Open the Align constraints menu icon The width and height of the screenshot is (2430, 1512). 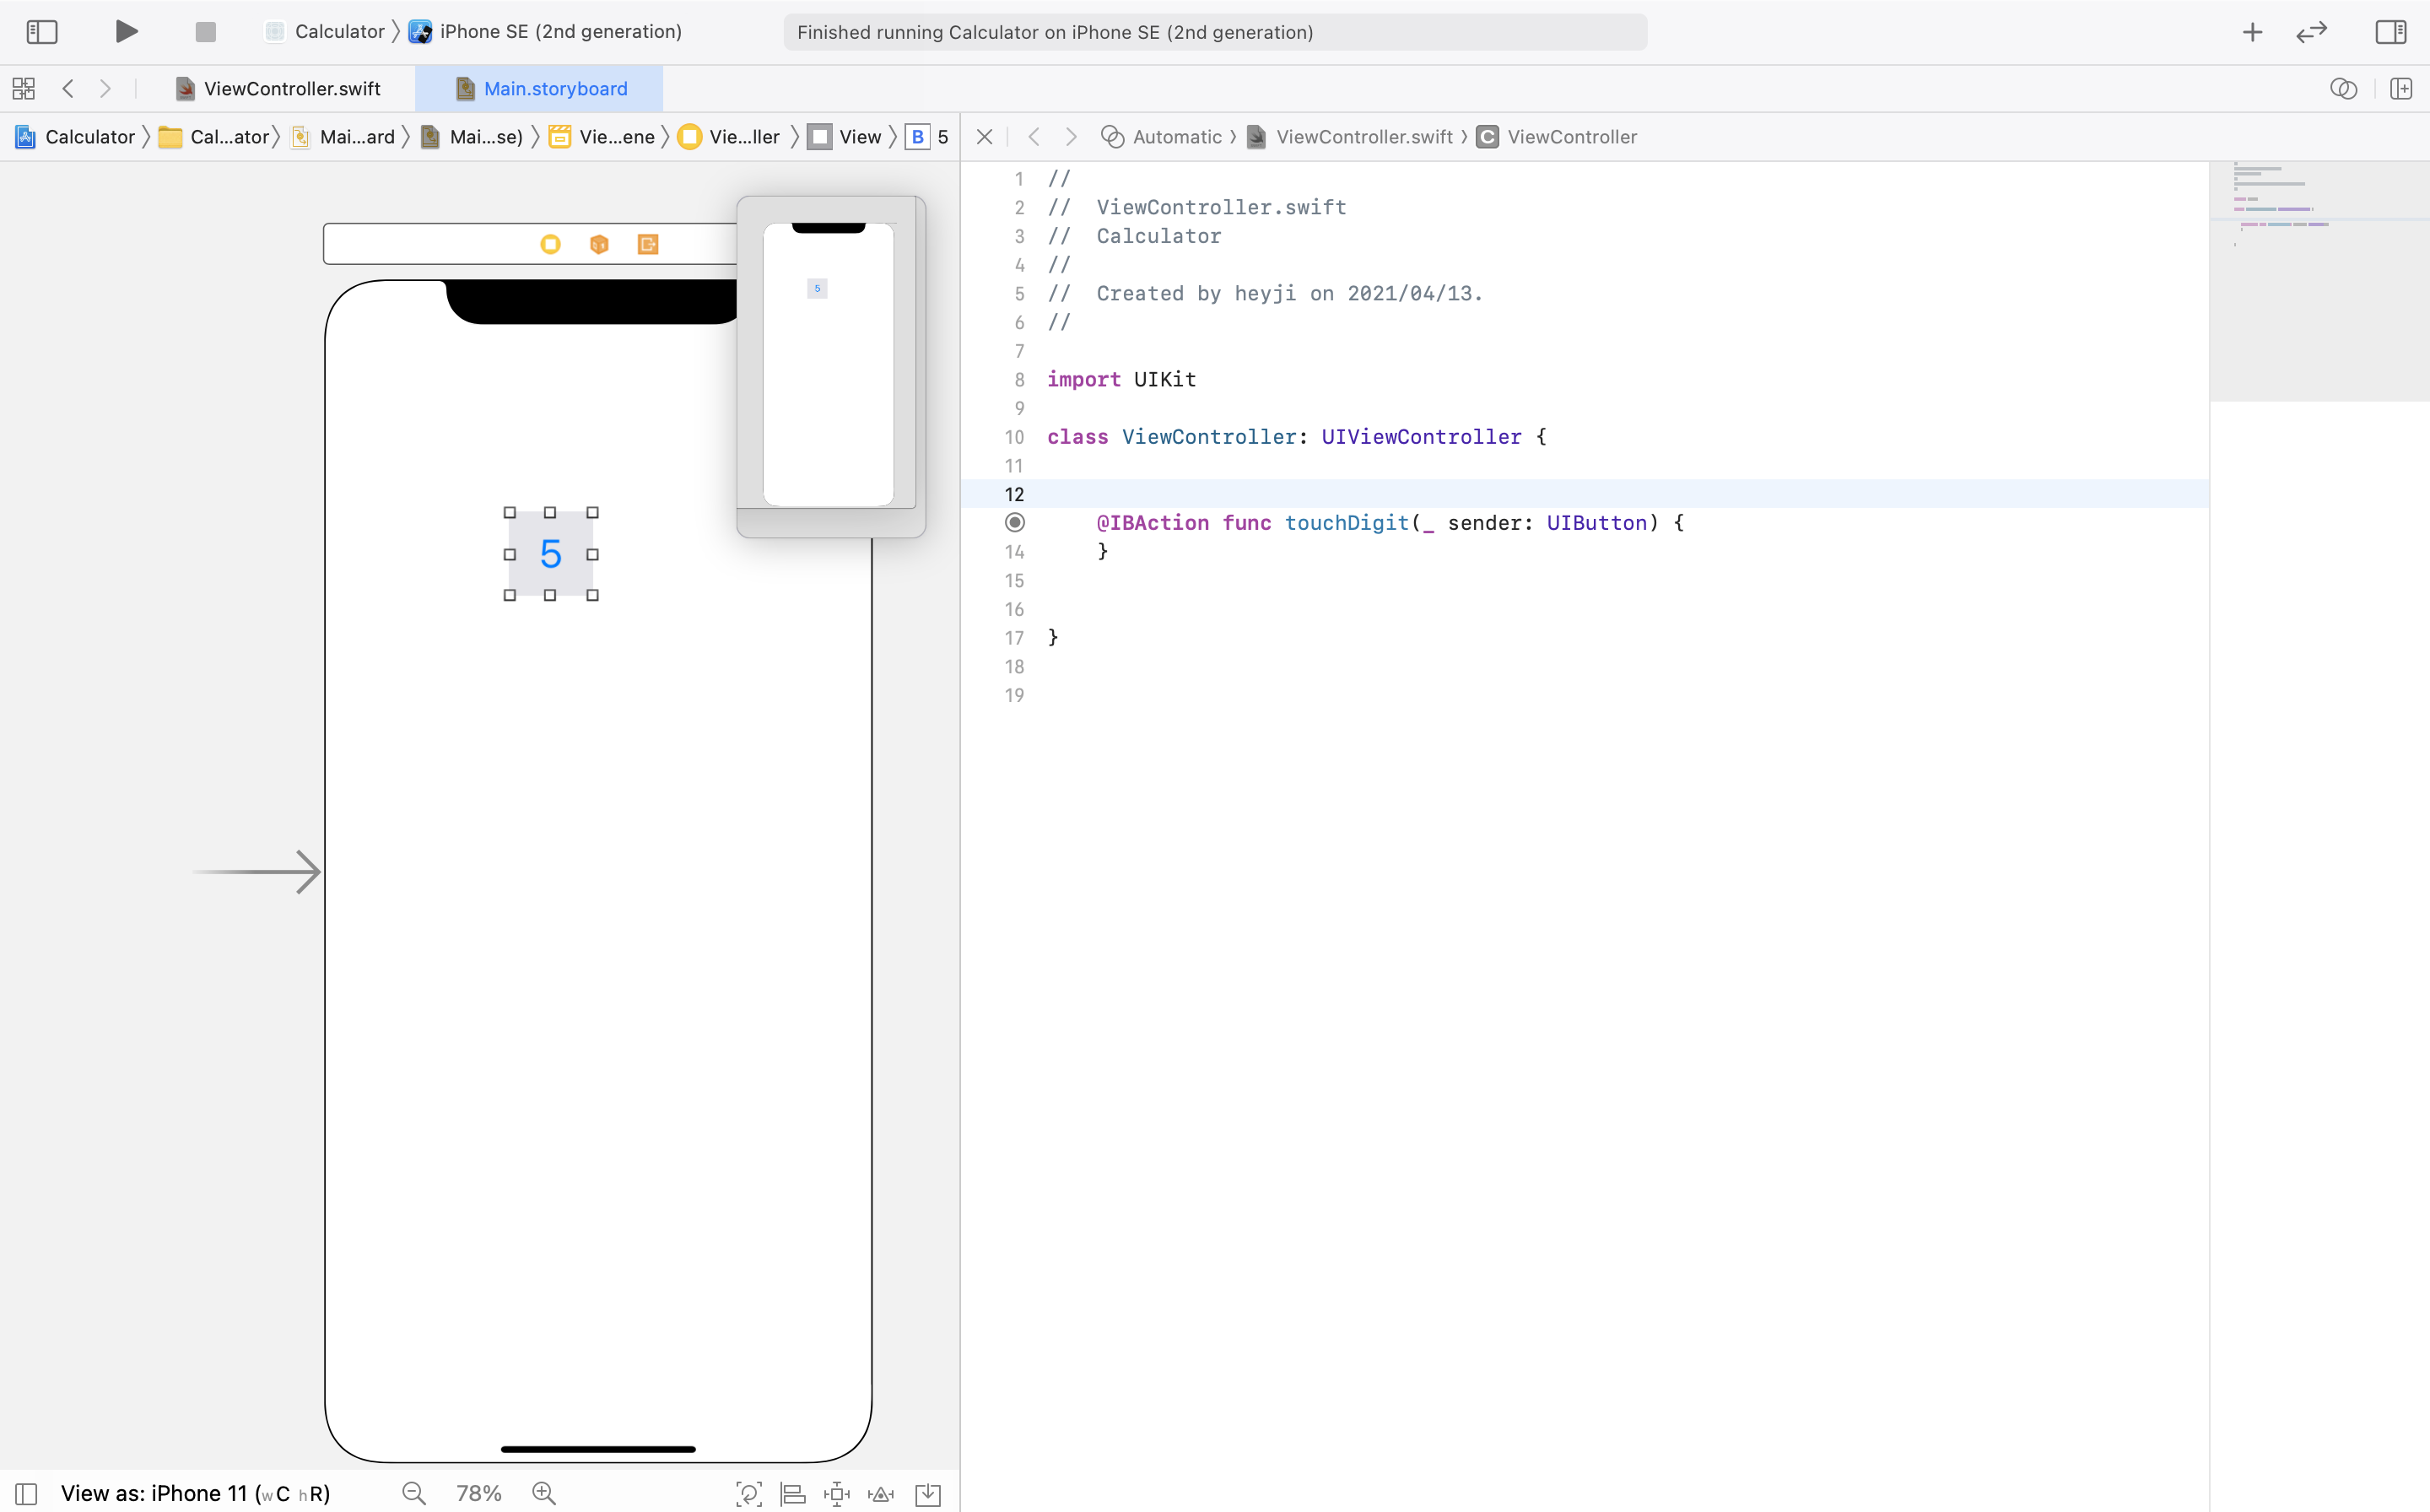click(x=793, y=1493)
